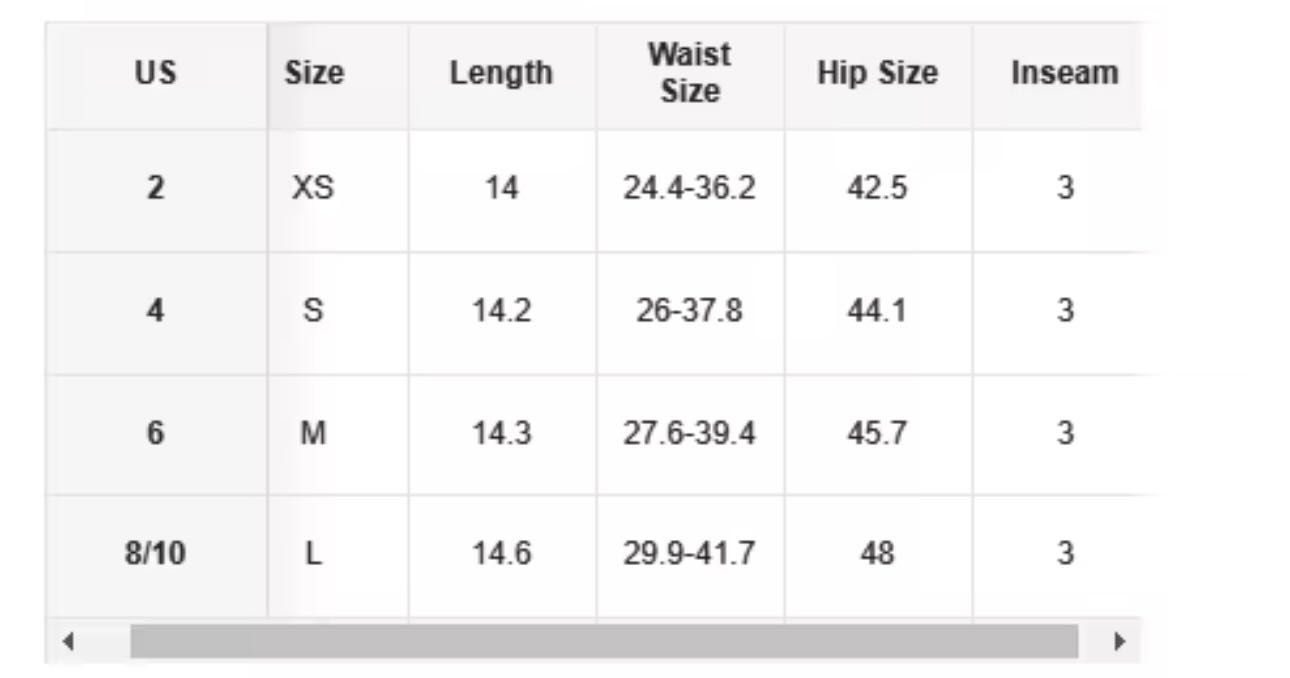Click waist value 27.6-39.4
1290x678 pixels.
[689, 434]
